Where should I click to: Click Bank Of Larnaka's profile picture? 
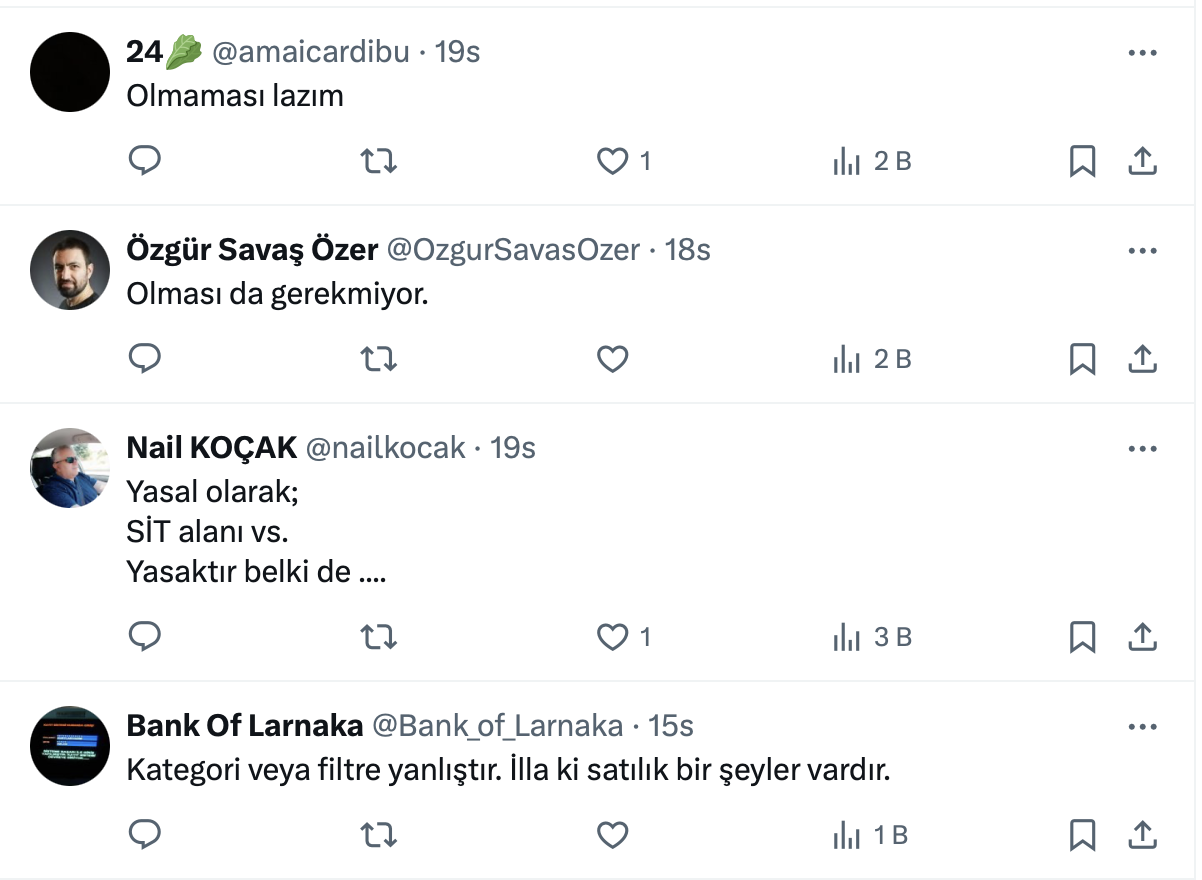70,745
